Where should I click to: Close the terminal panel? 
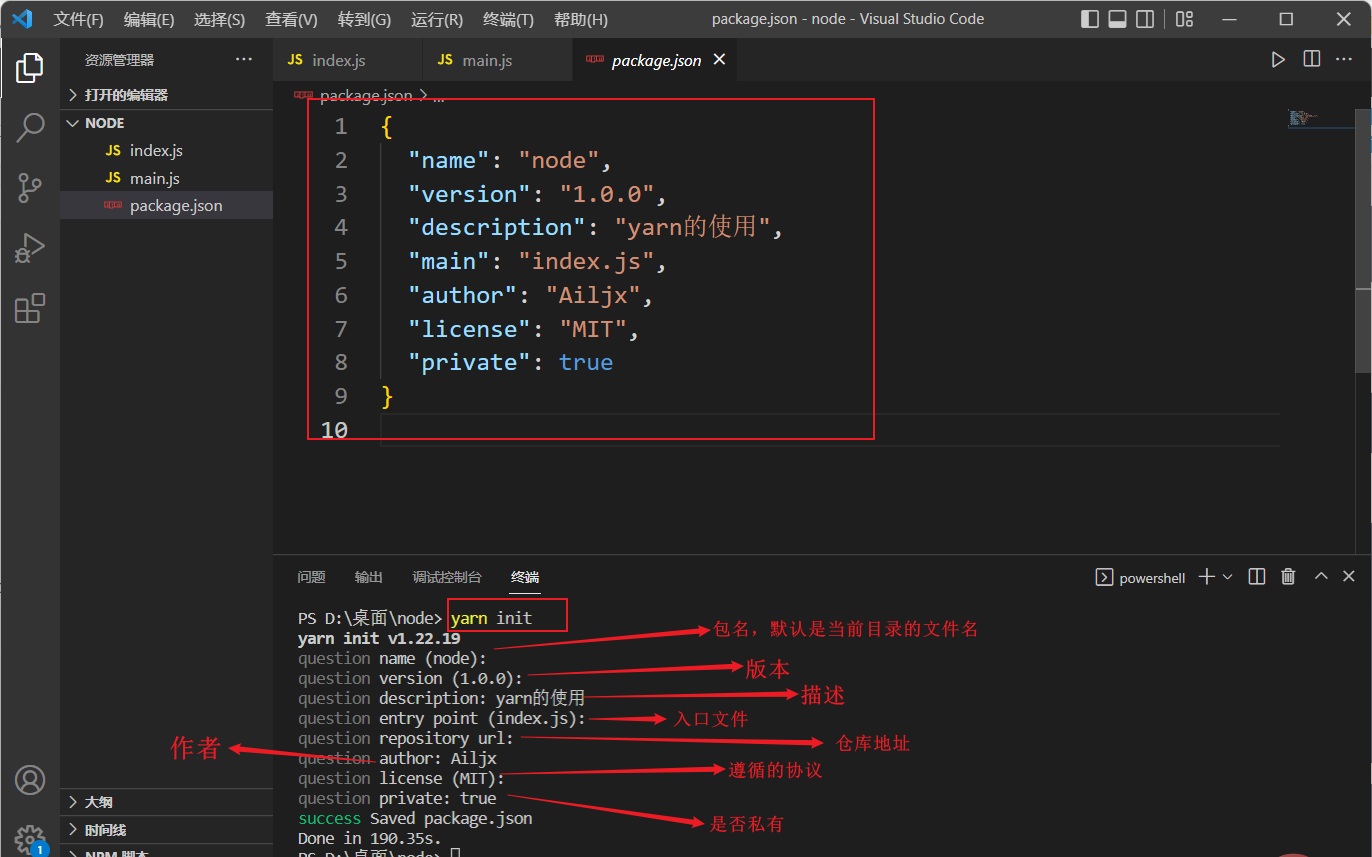(1349, 576)
